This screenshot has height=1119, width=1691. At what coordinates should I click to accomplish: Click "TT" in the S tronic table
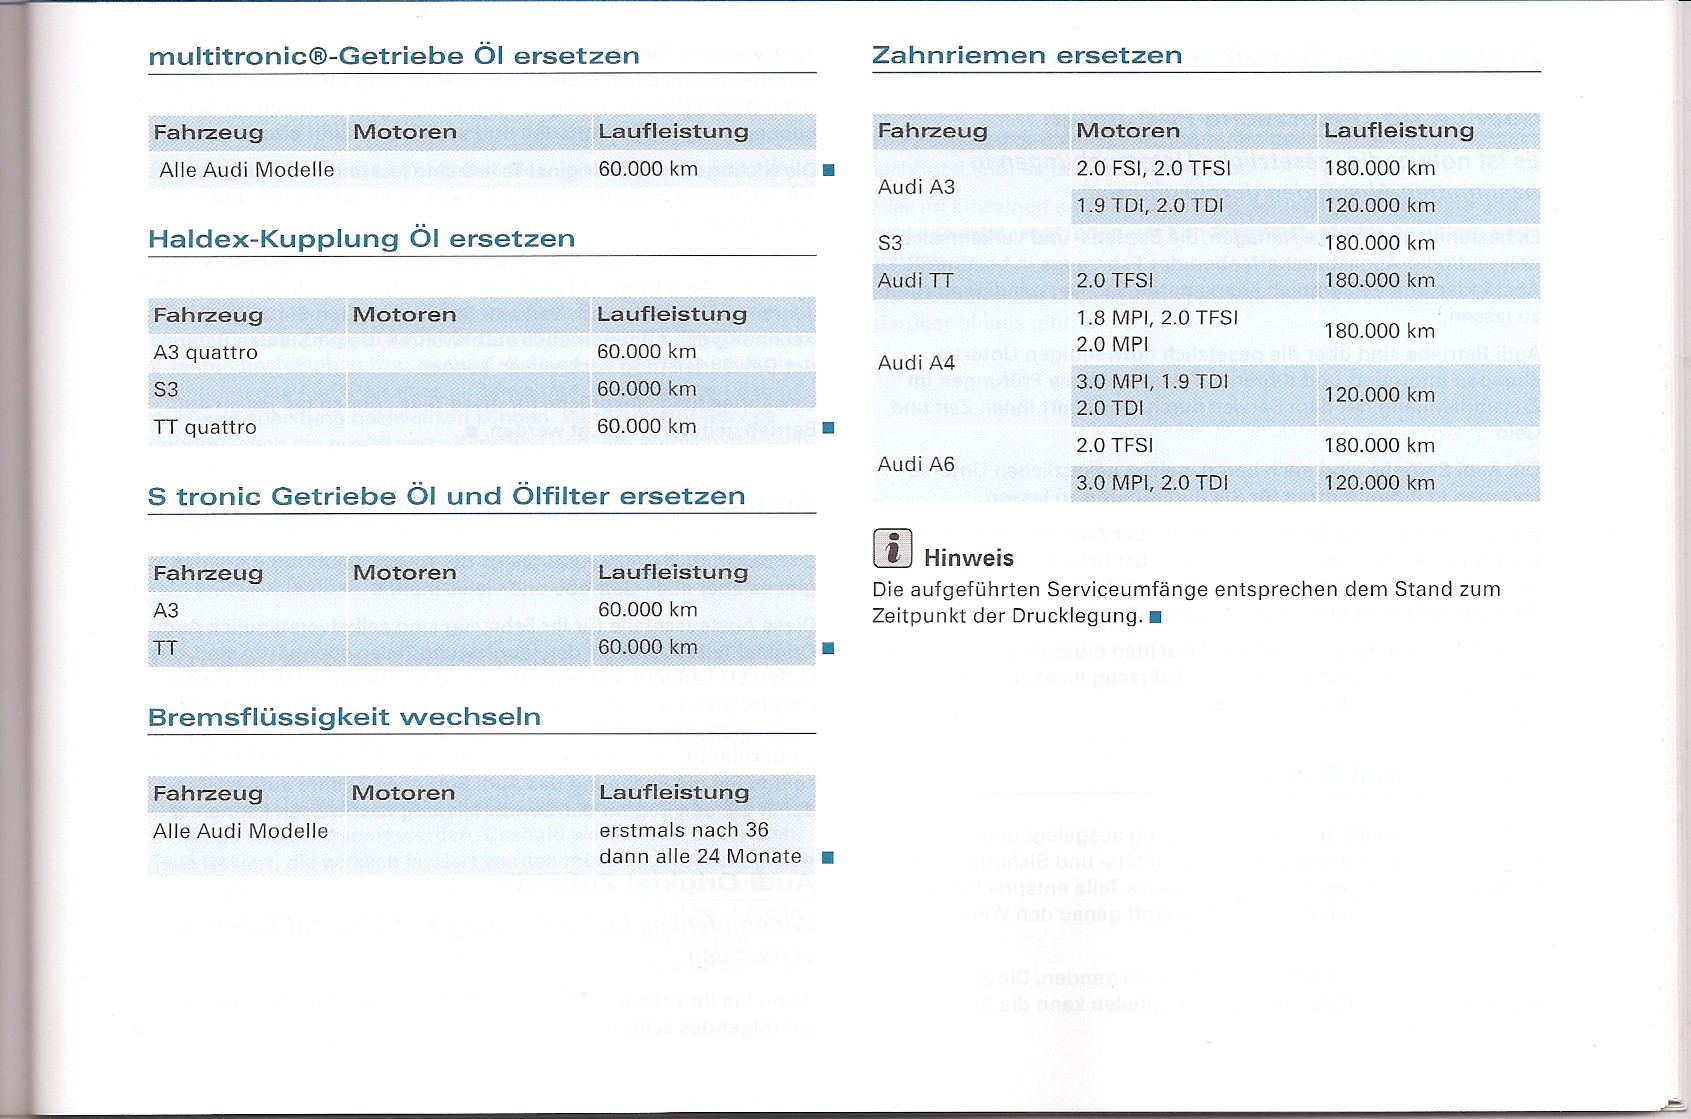[165, 648]
